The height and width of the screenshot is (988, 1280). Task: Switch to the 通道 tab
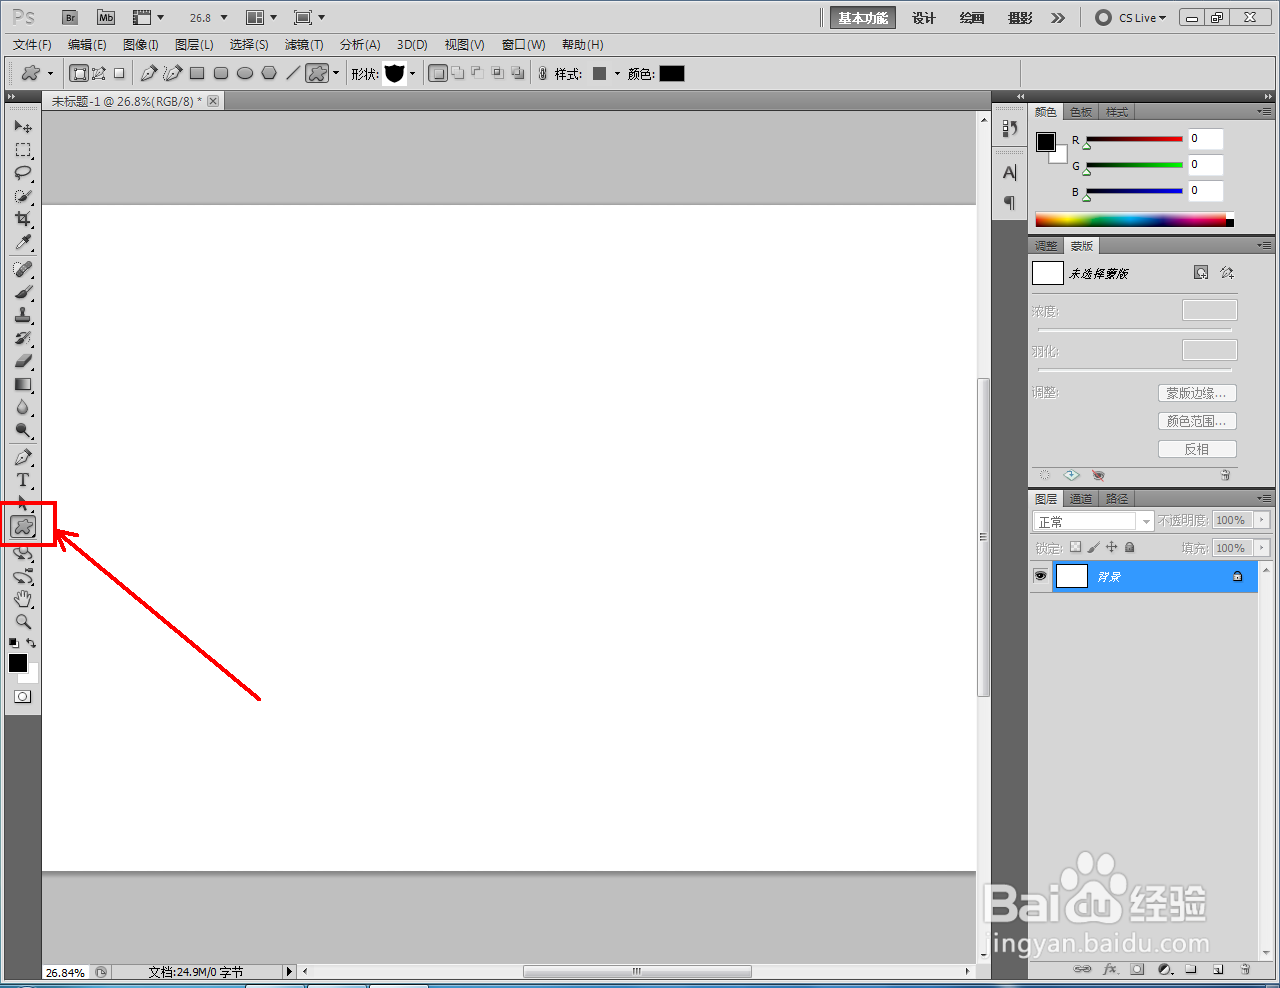(1081, 499)
